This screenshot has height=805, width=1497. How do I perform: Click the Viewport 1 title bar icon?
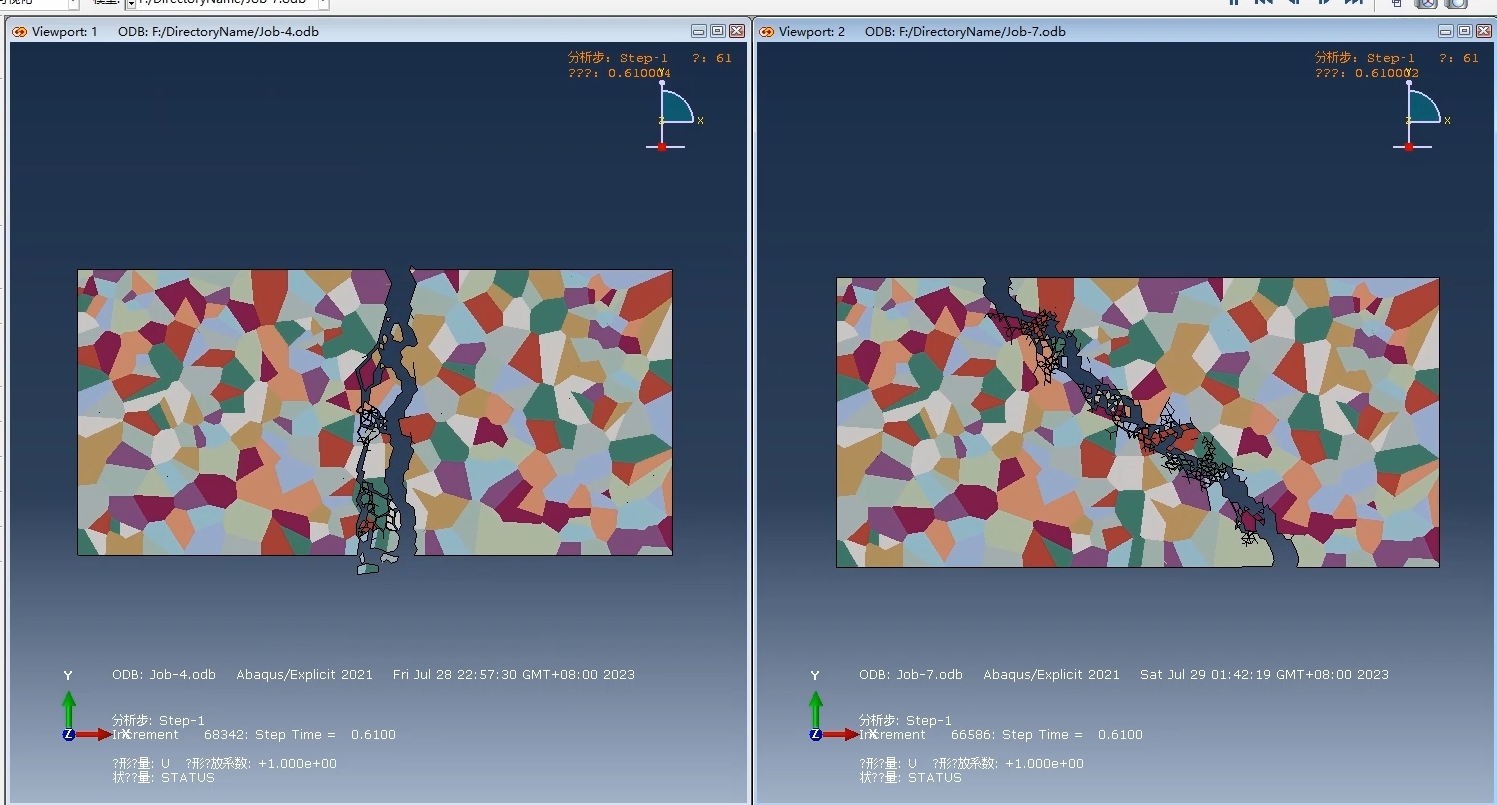[x=20, y=32]
